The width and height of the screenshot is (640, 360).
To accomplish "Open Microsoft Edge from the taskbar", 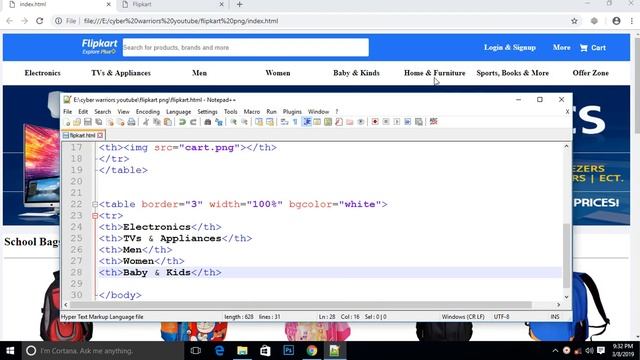I will point(219,351).
